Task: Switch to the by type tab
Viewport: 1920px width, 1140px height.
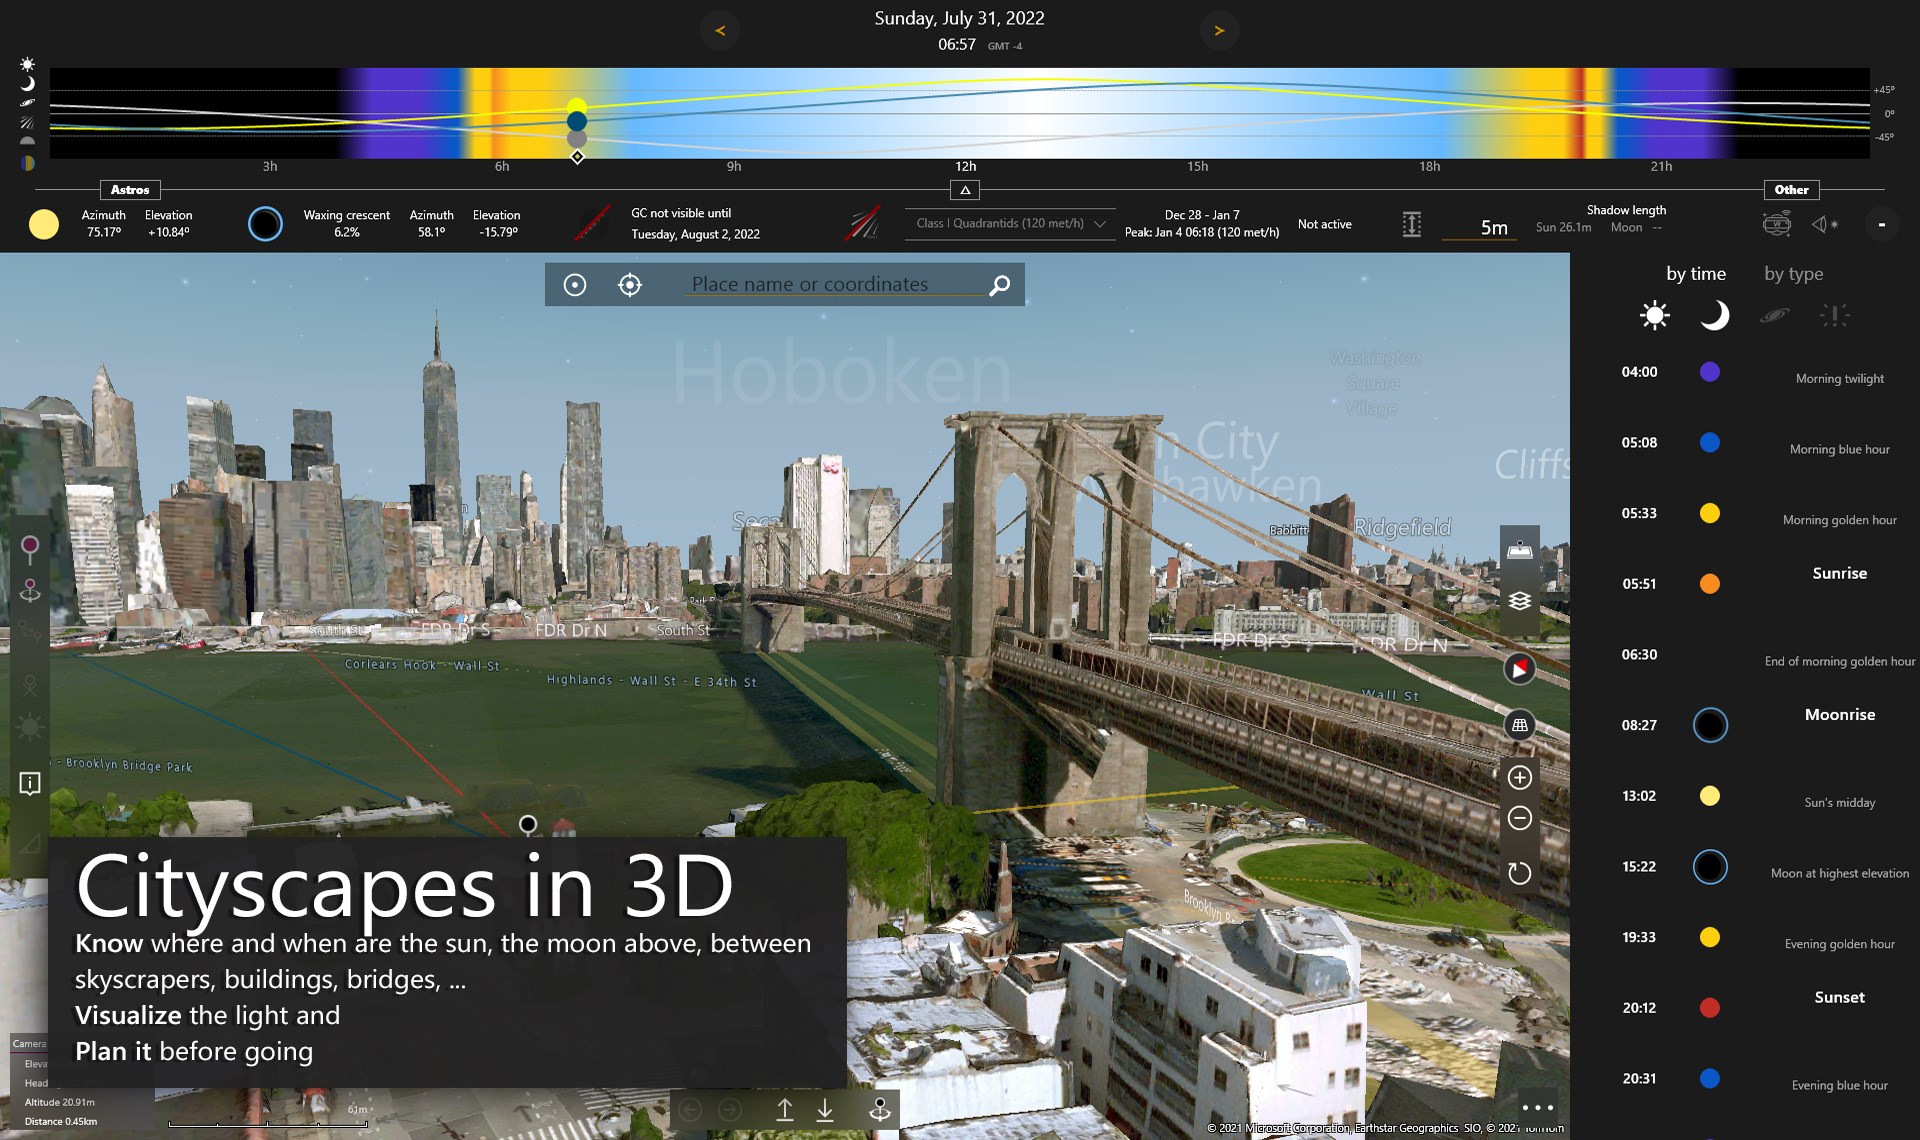Action: (x=1793, y=273)
